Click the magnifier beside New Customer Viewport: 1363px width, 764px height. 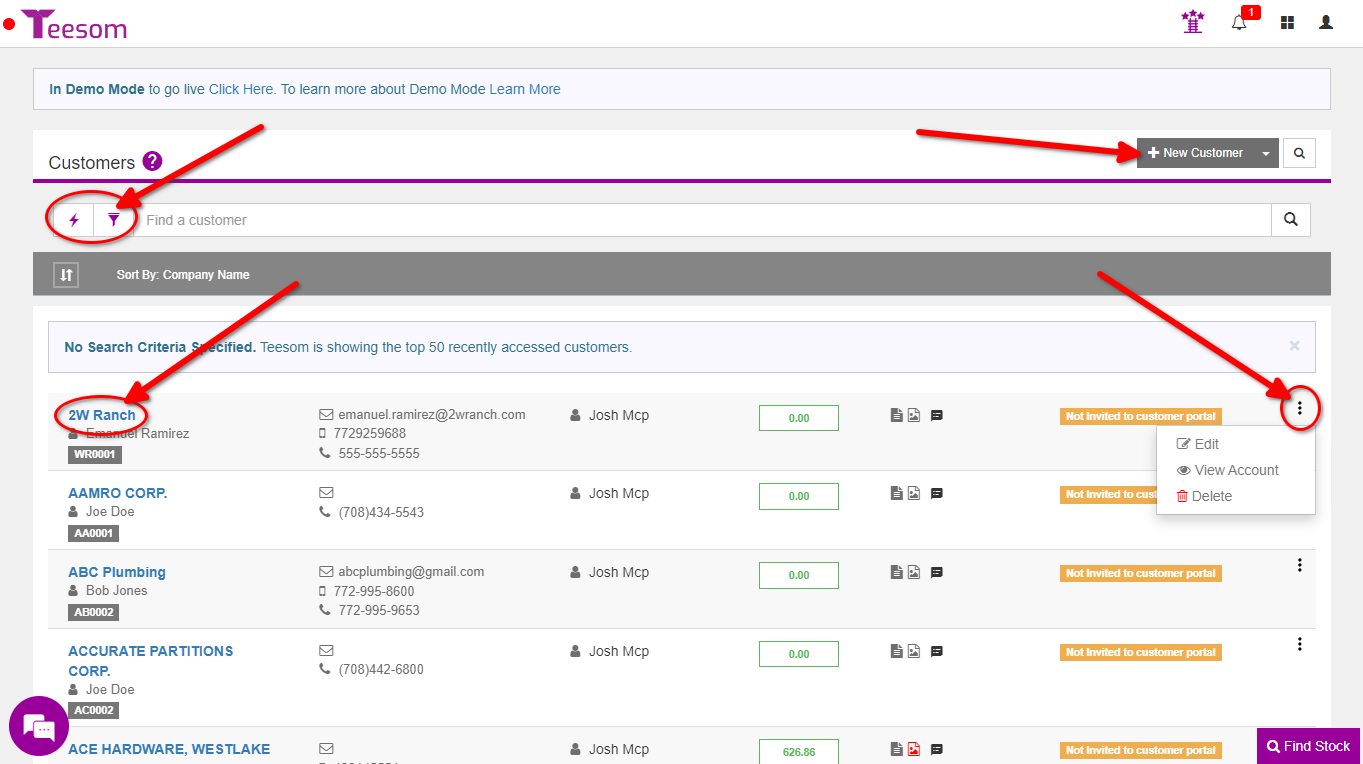1299,153
